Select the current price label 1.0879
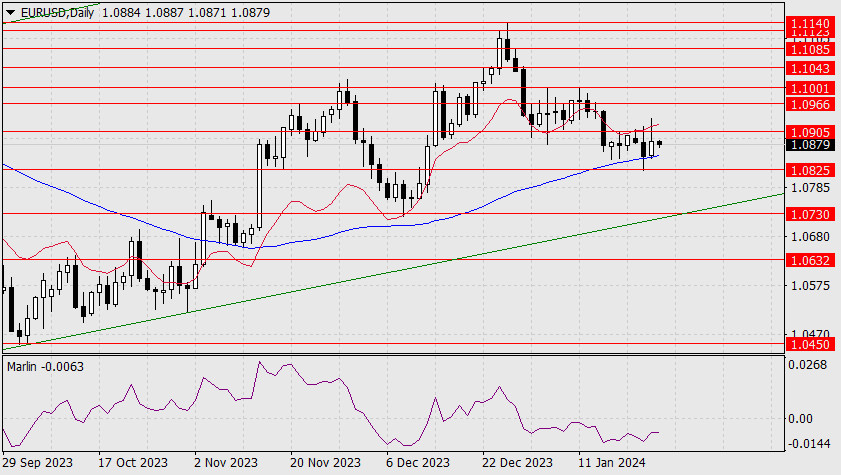This screenshot has width=841, height=475. [x=810, y=145]
